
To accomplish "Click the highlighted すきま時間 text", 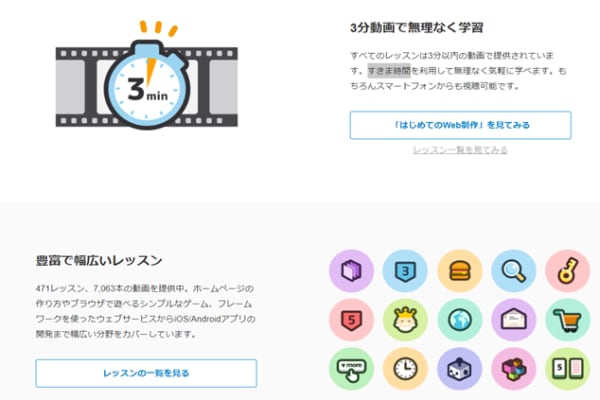I will 389,71.
